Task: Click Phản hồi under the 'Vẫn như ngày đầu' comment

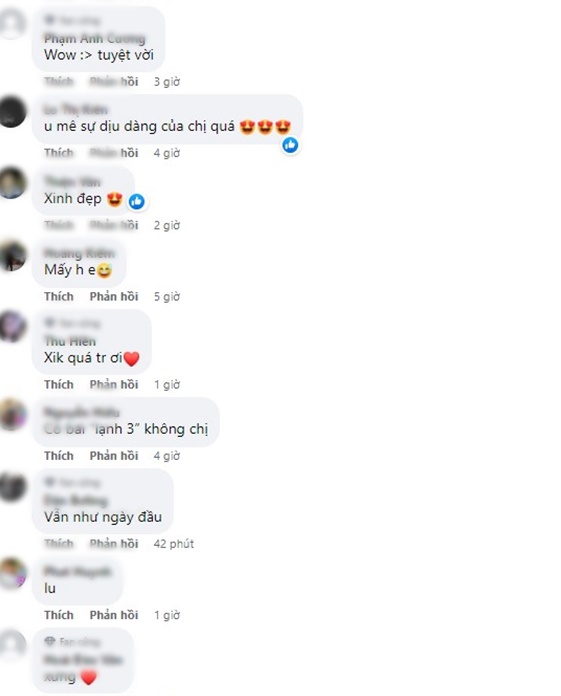Action: (x=114, y=544)
